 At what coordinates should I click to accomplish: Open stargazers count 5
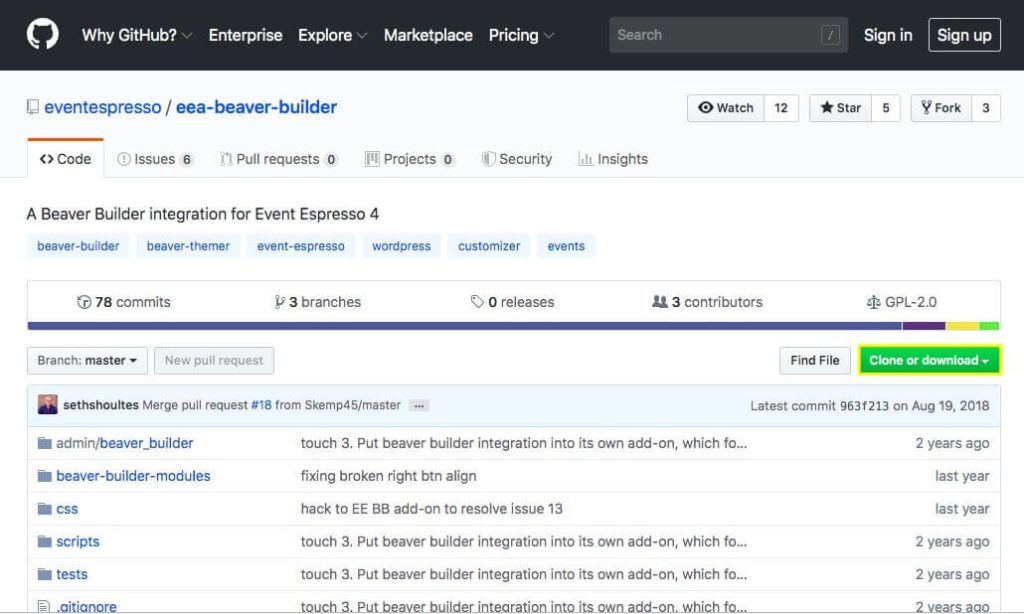click(886, 108)
